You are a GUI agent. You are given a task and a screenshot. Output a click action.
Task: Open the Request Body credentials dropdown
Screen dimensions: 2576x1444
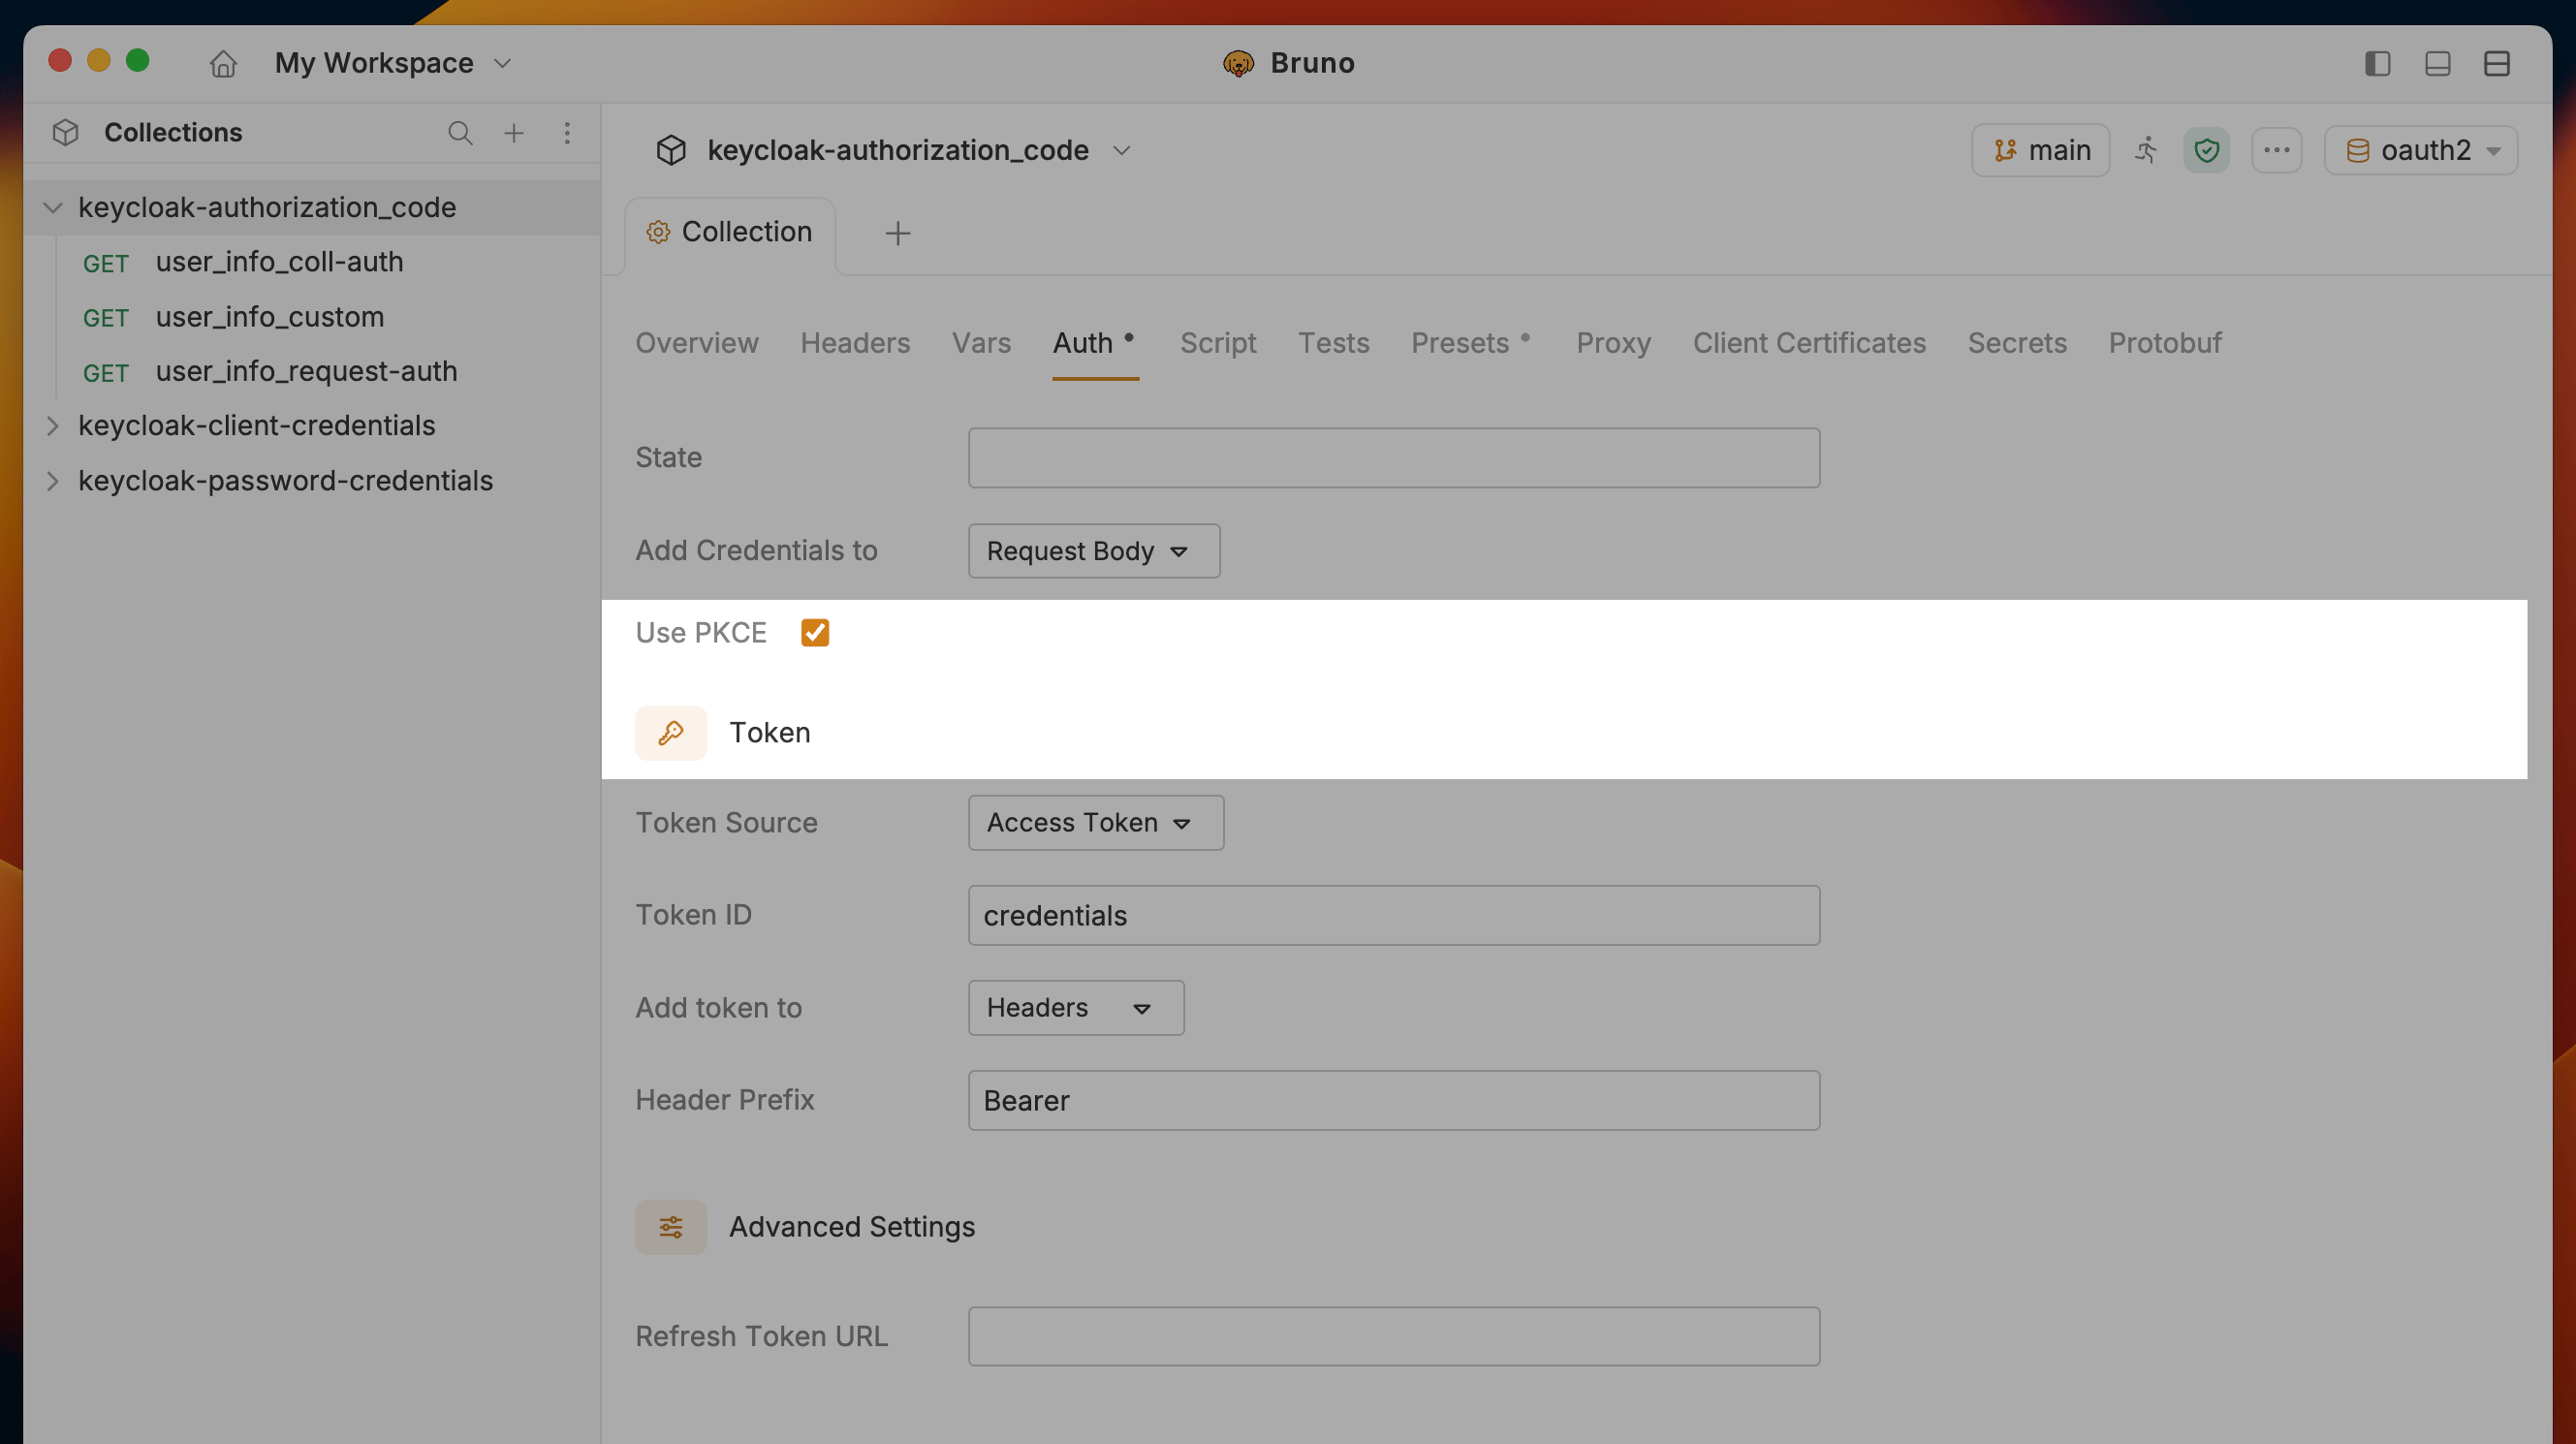point(1094,551)
